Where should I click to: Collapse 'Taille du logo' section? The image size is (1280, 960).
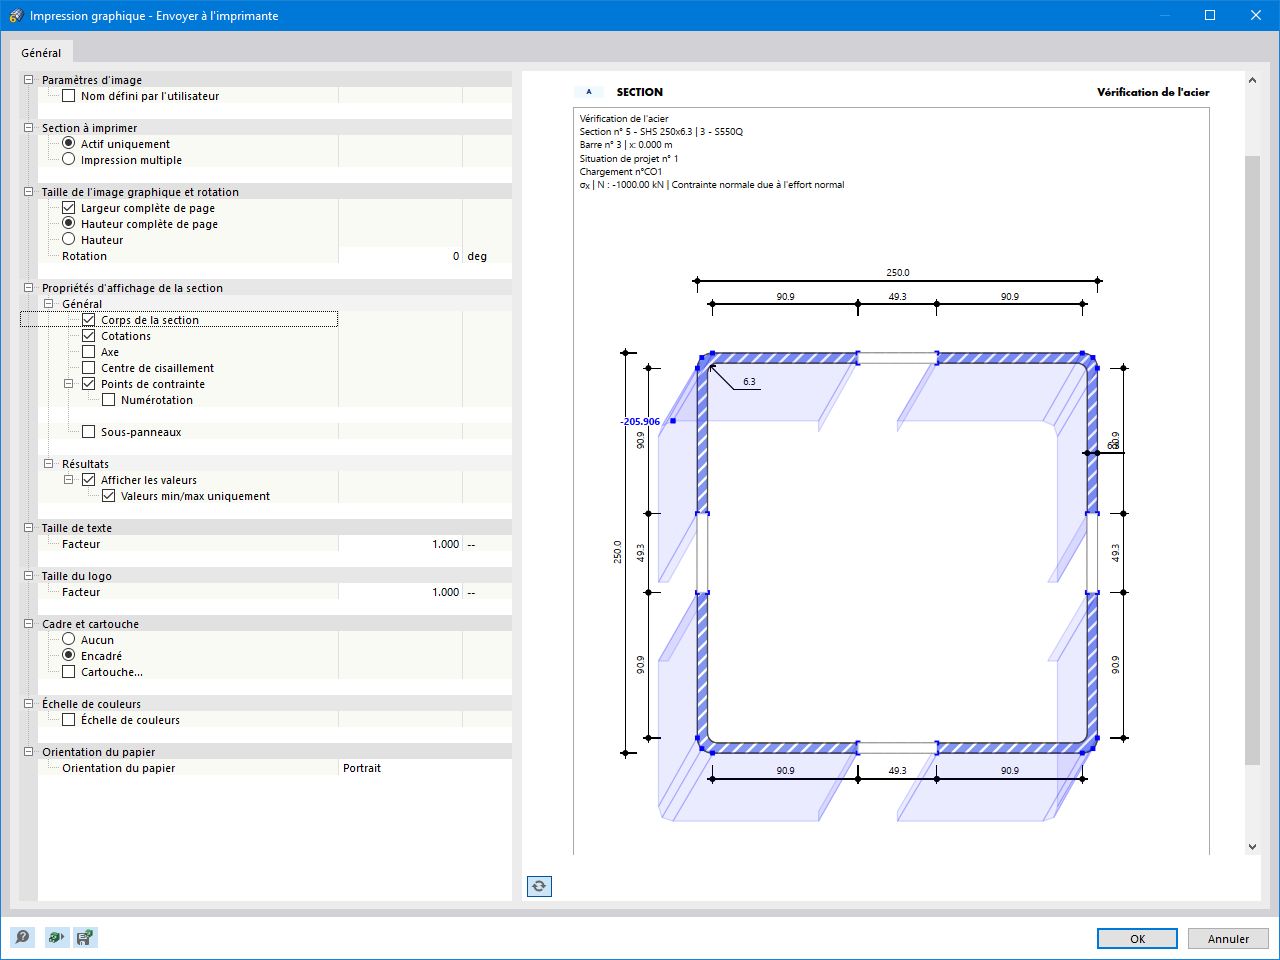click(28, 576)
